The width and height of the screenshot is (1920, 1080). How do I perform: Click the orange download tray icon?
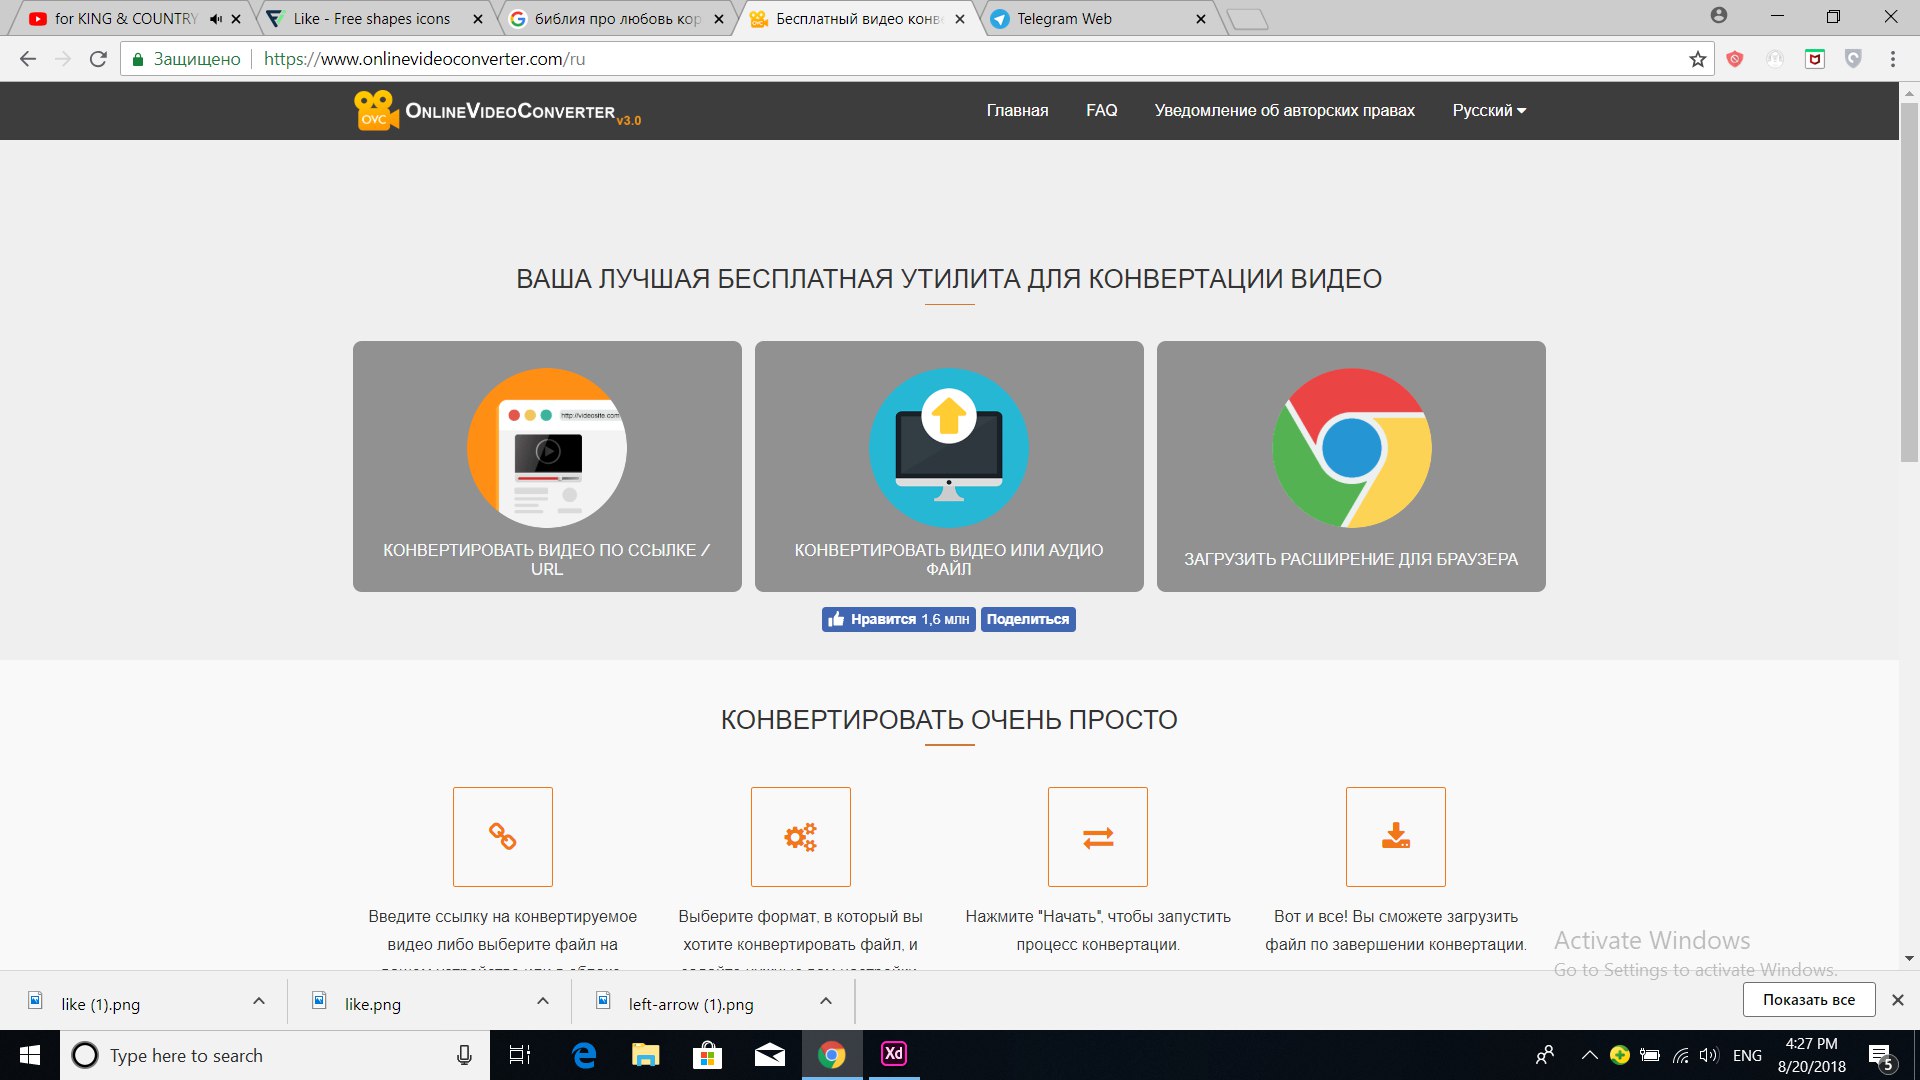click(1395, 836)
